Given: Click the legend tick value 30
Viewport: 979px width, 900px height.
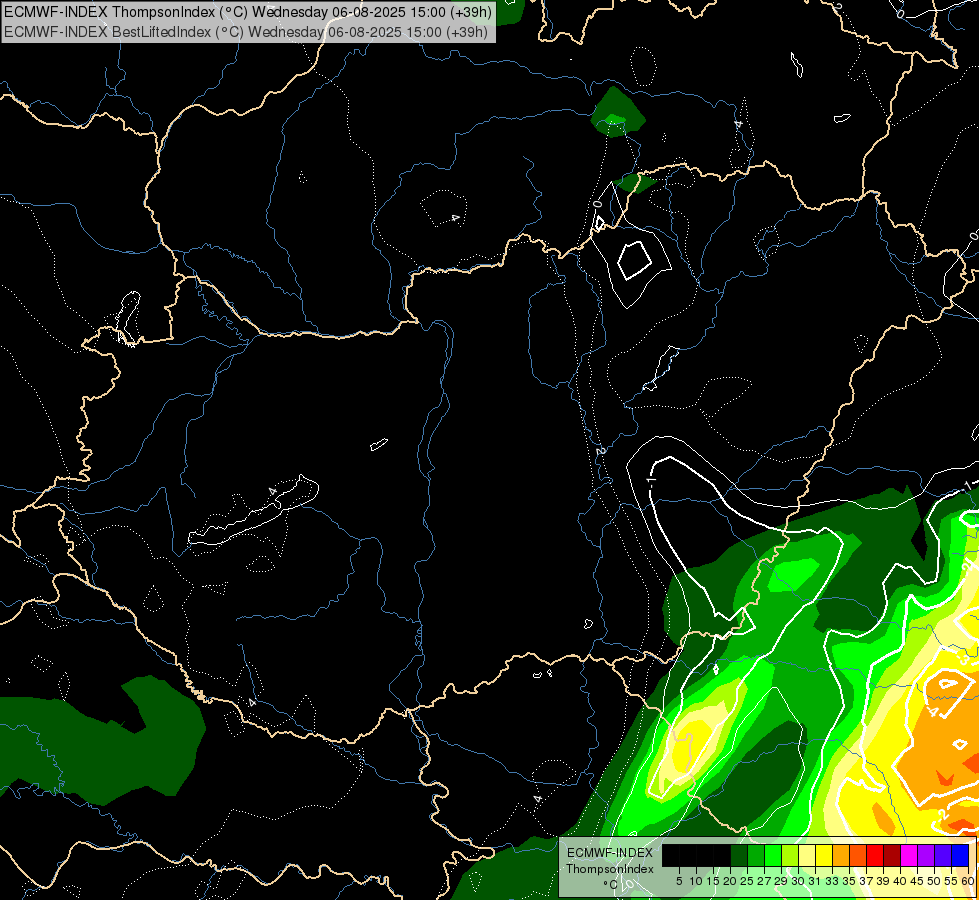Looking at the screenshot, I should point(797,881).
